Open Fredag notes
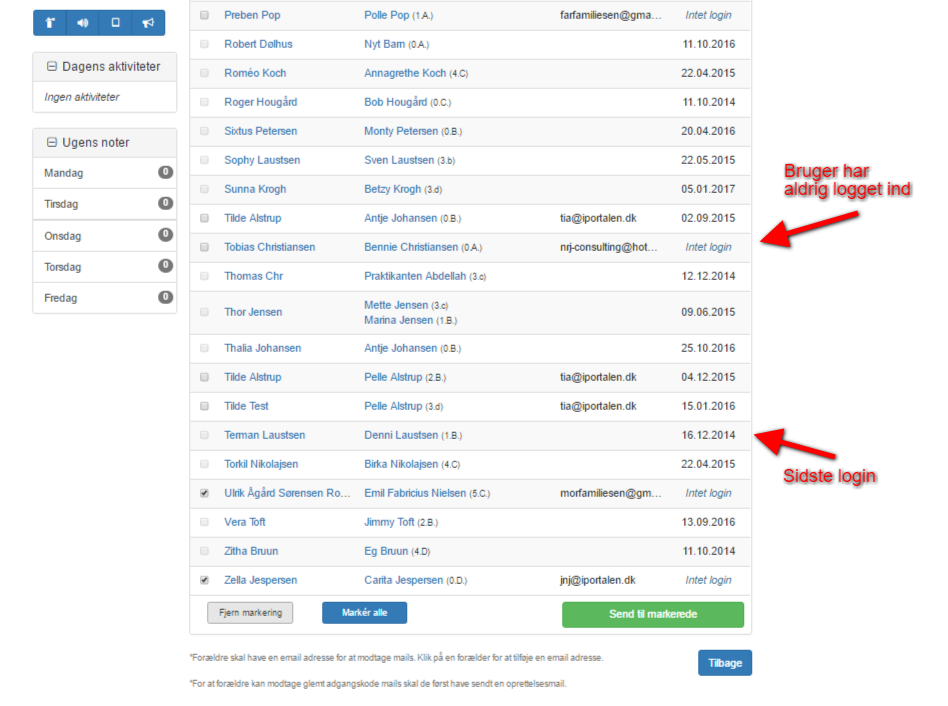The height and width of the screenshot is (706, 948). 105,298
